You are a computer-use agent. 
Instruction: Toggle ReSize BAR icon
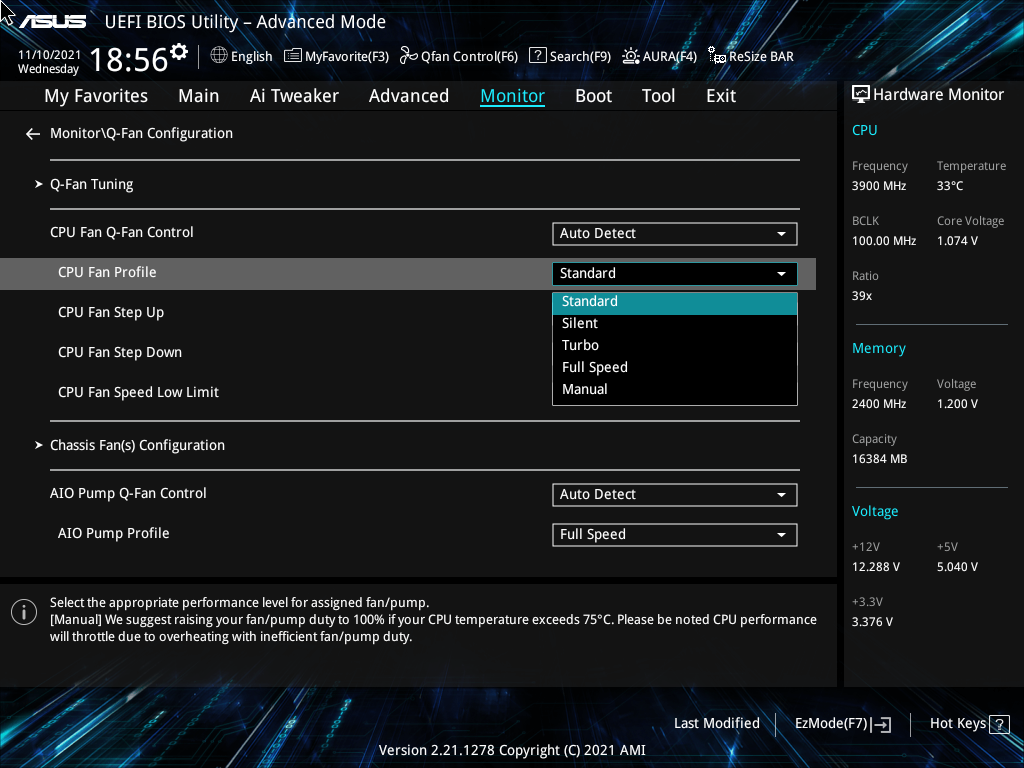pyautogui.click(x=717, y=56)
